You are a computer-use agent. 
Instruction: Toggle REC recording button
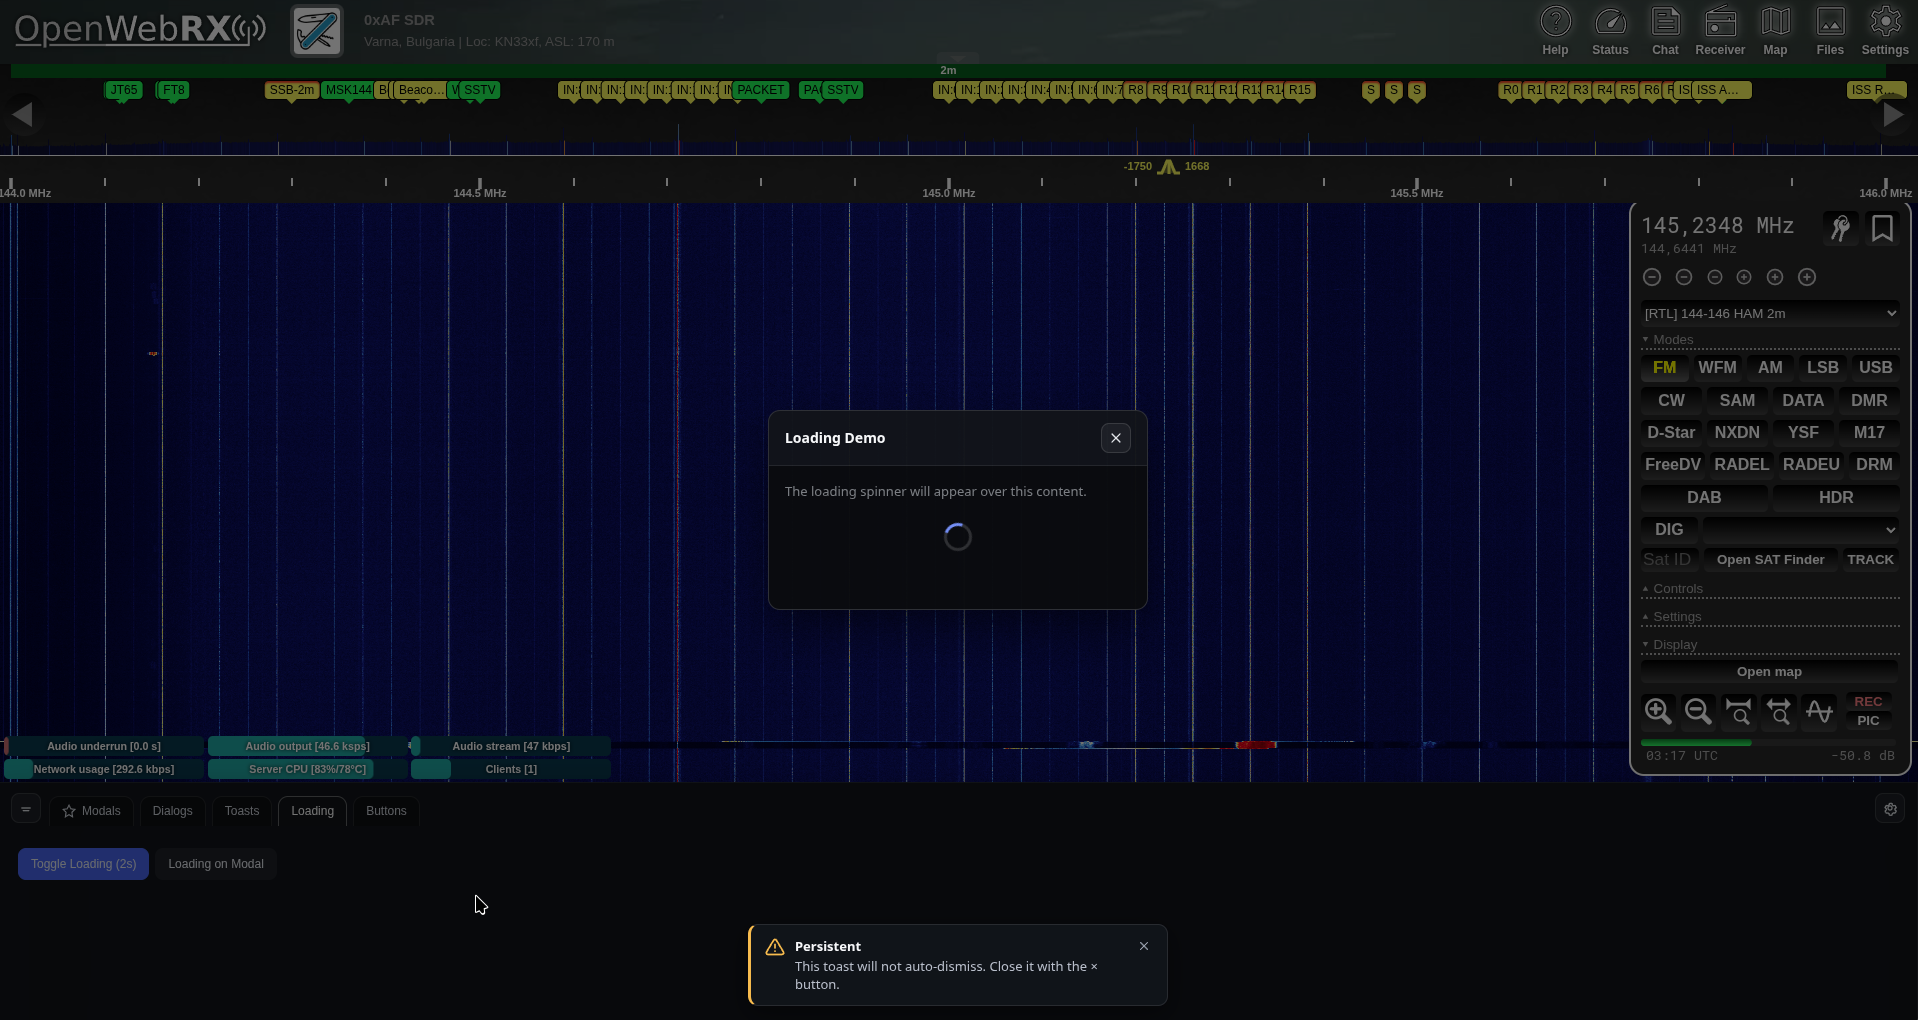pos(1868,702)
